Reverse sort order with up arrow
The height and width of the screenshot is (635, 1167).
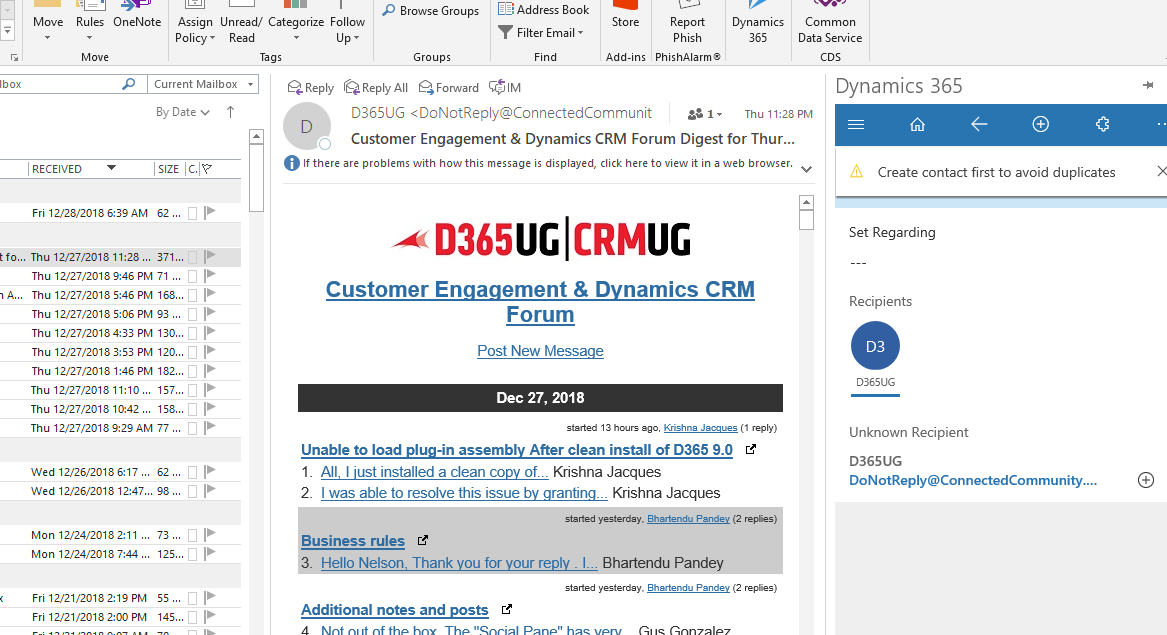[231, 112]
